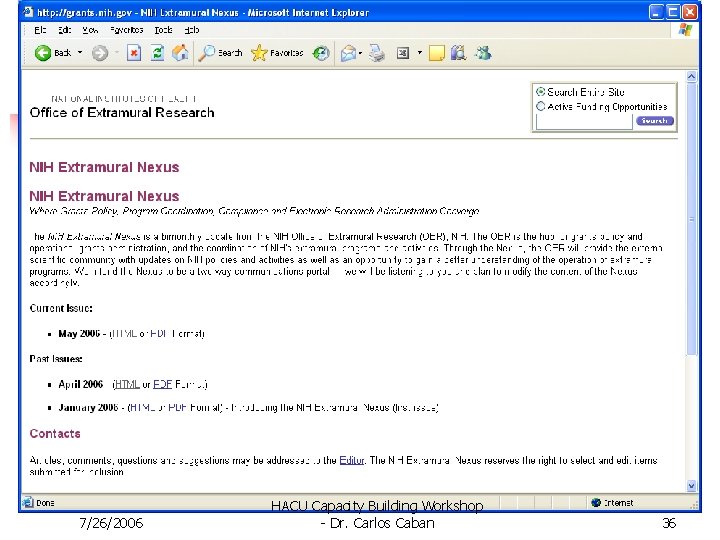The height and width of the screenshot is (540, 720).
Task: Open May 2006 issue HTML link
Action: point(124,334)
